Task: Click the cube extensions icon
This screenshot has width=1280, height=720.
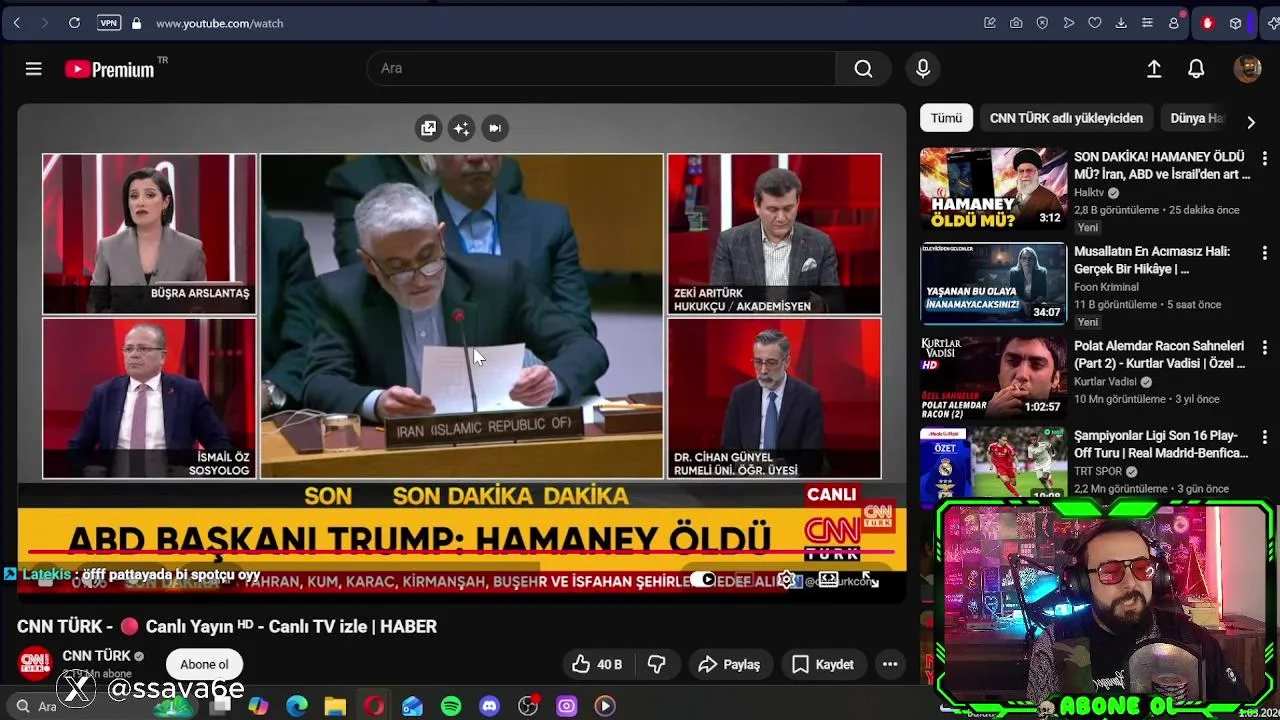Action: coord(1236,23)
